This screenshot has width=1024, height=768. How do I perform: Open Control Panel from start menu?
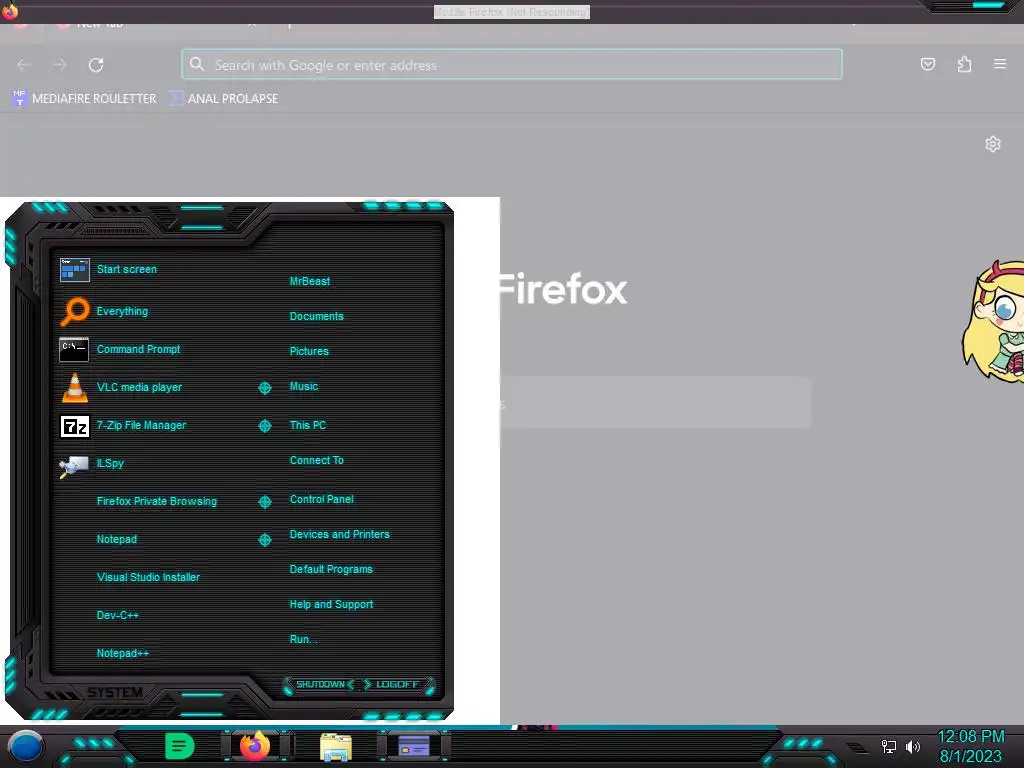coord(321,499)
